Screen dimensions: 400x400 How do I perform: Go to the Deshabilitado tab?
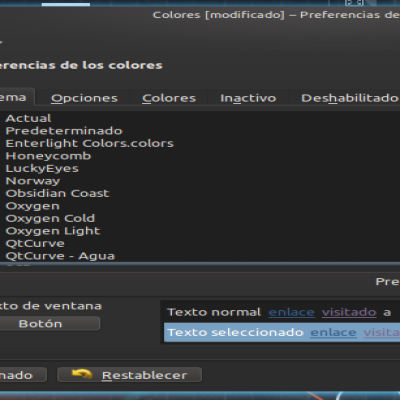pyautogui.click(x=350, y=98)
